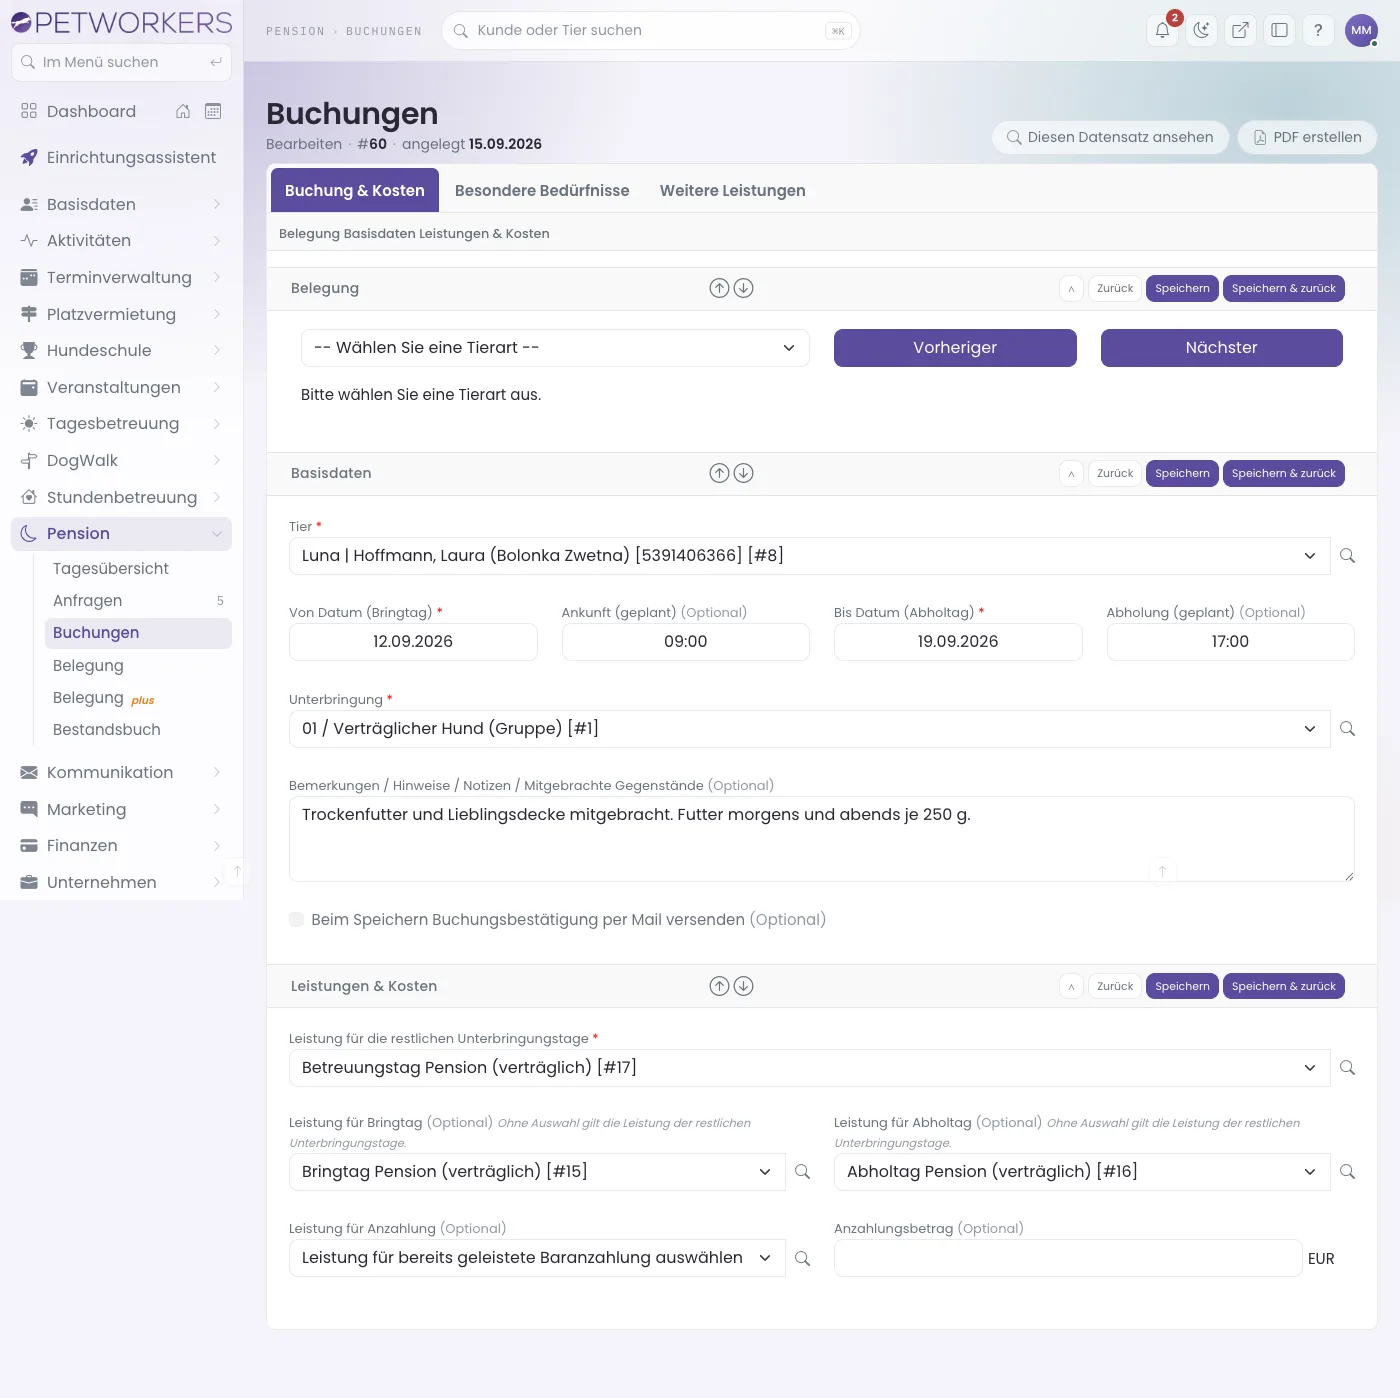Click Speichern in Basisdaten section
The height and width of the screenshot is (1398, 1400).
click(x=1182, y=473)
